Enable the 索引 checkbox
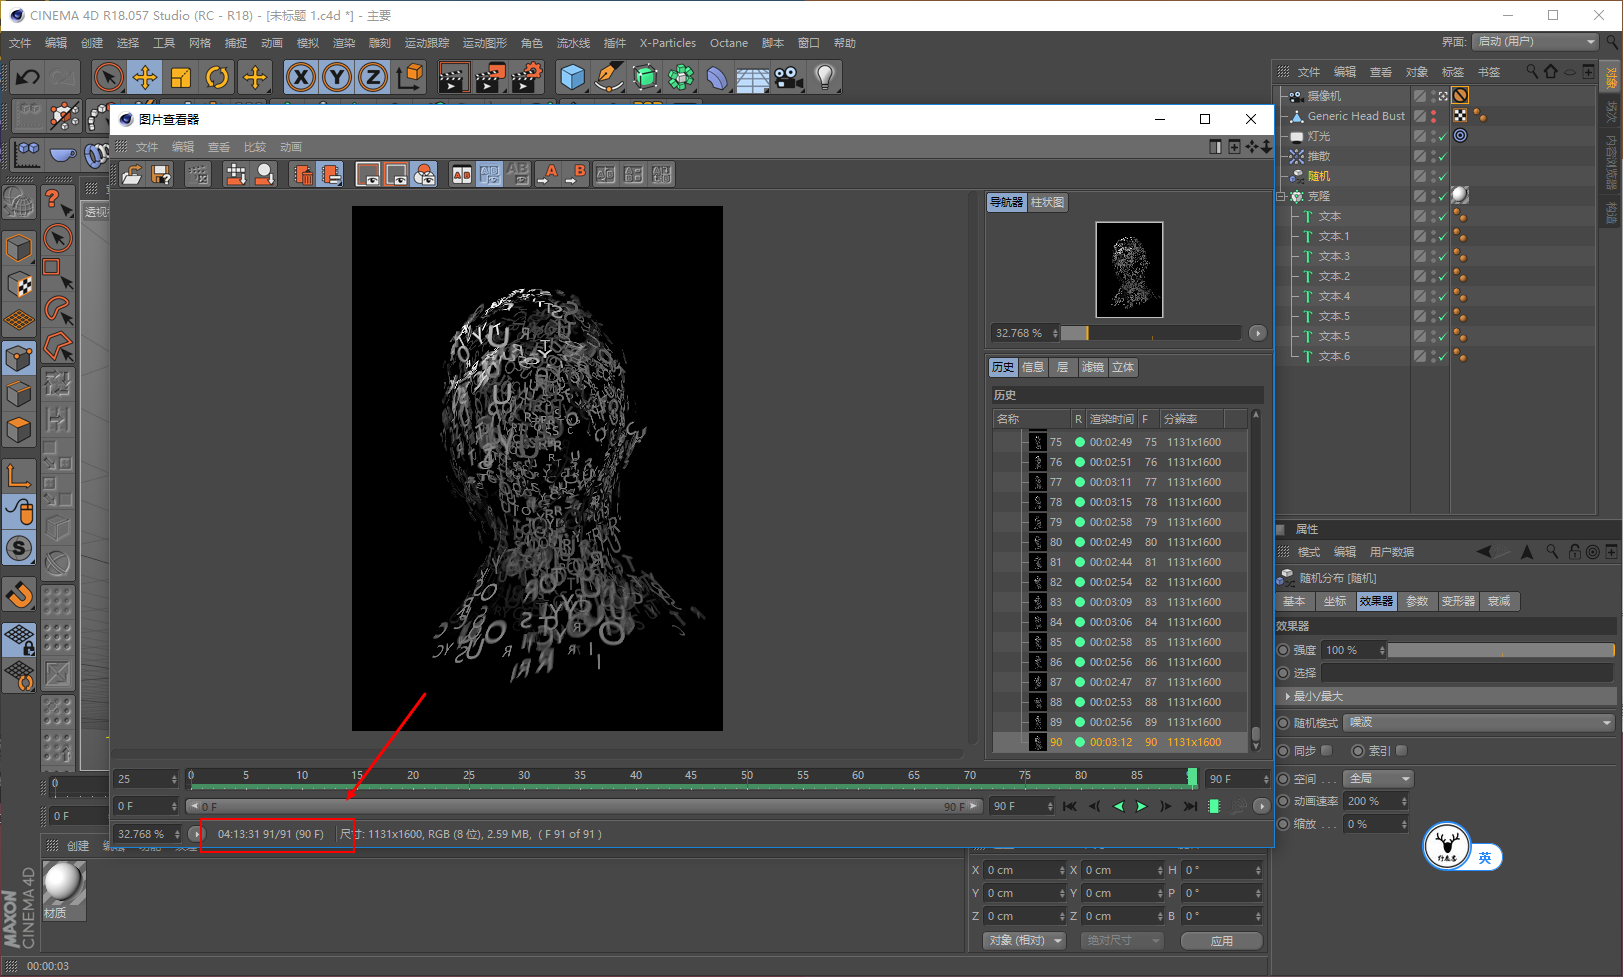The width and height of the screenshot is (1623, 977). 1401,750
